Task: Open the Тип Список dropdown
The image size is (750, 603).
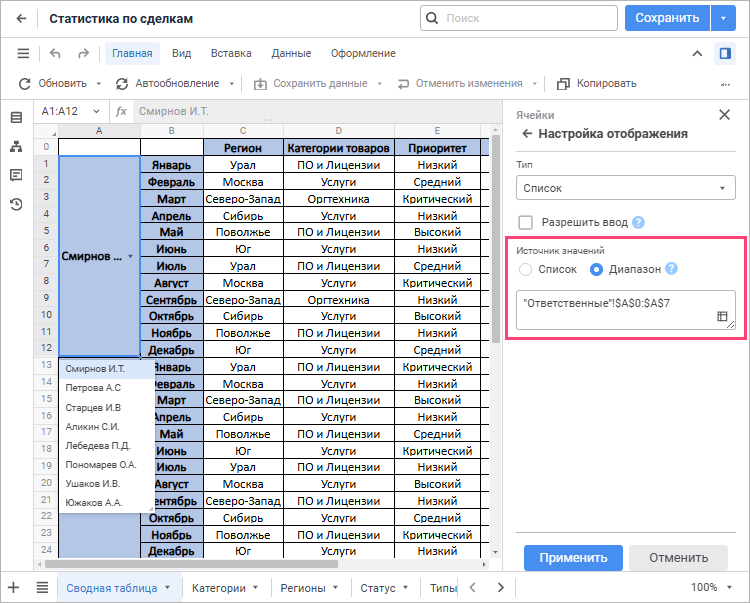Action: 626,188
